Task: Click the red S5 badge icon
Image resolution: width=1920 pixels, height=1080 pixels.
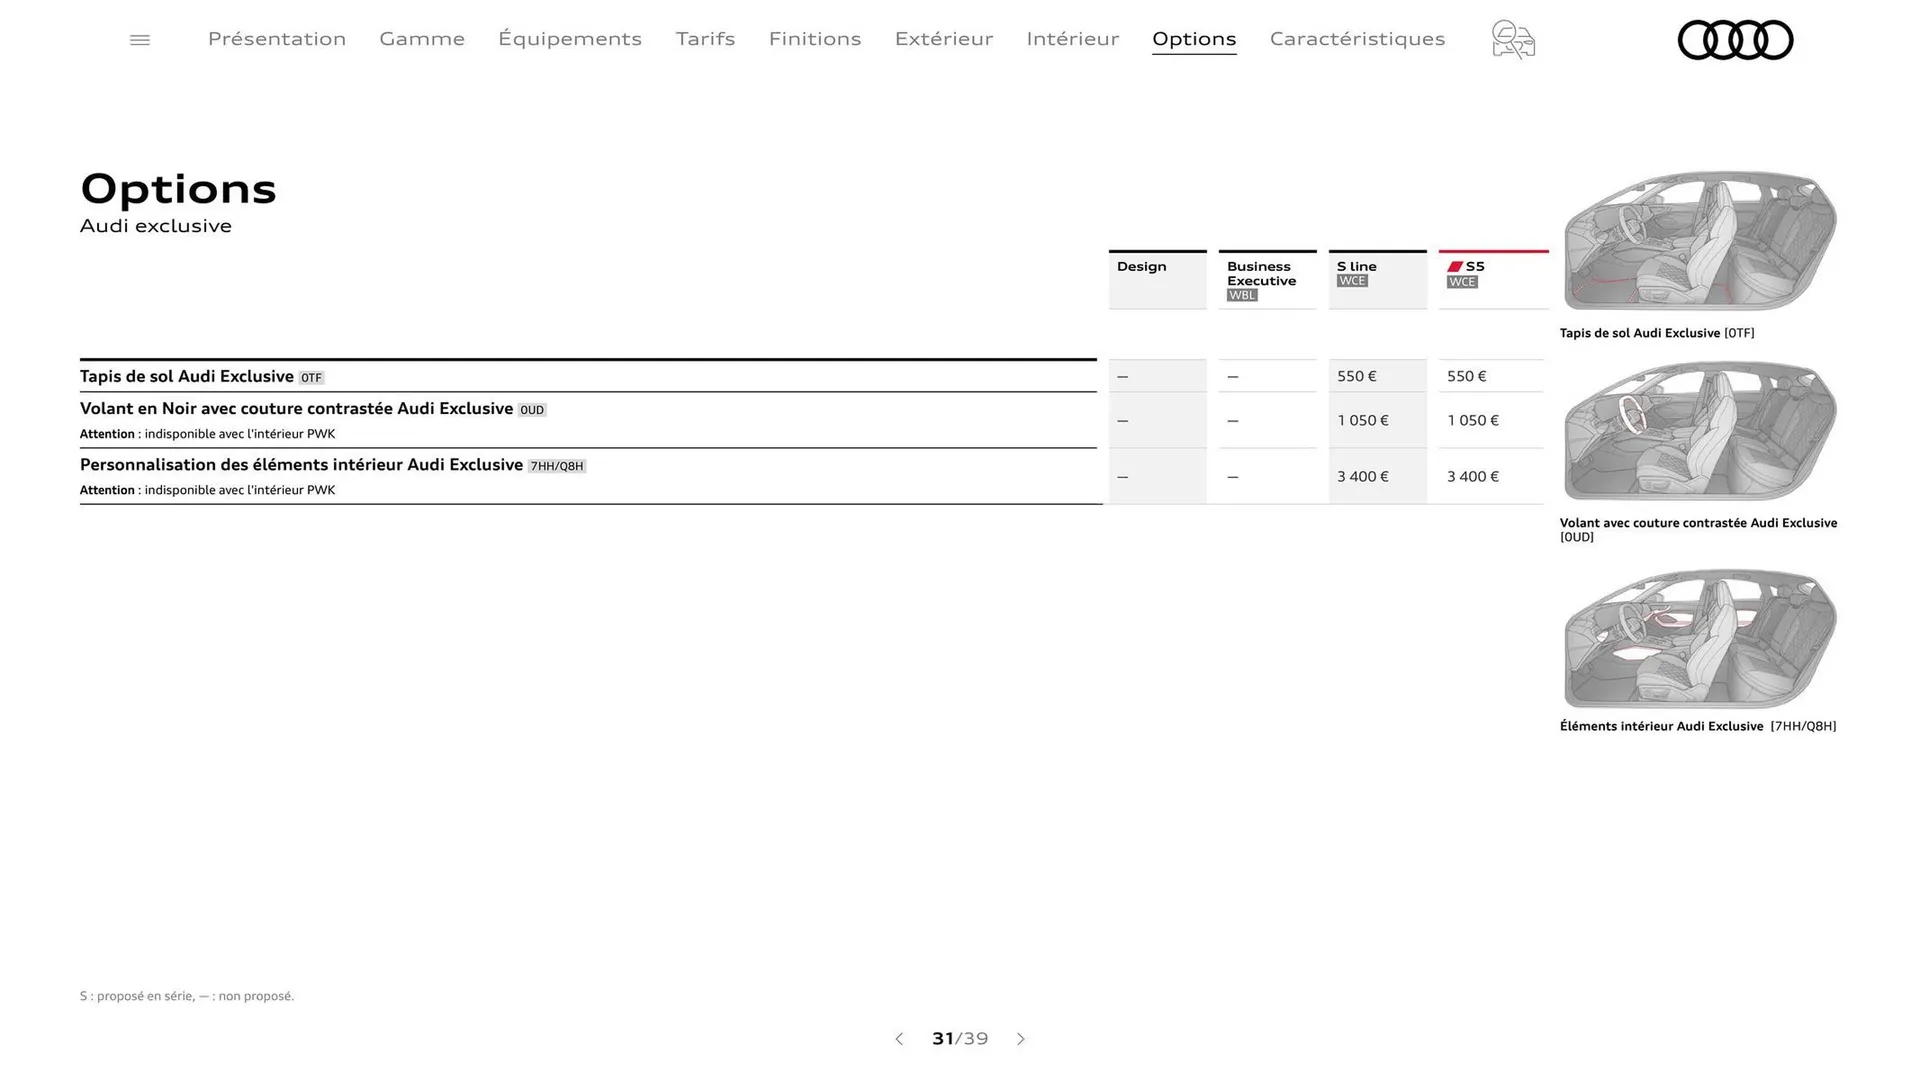Action: click(1456, 265)
